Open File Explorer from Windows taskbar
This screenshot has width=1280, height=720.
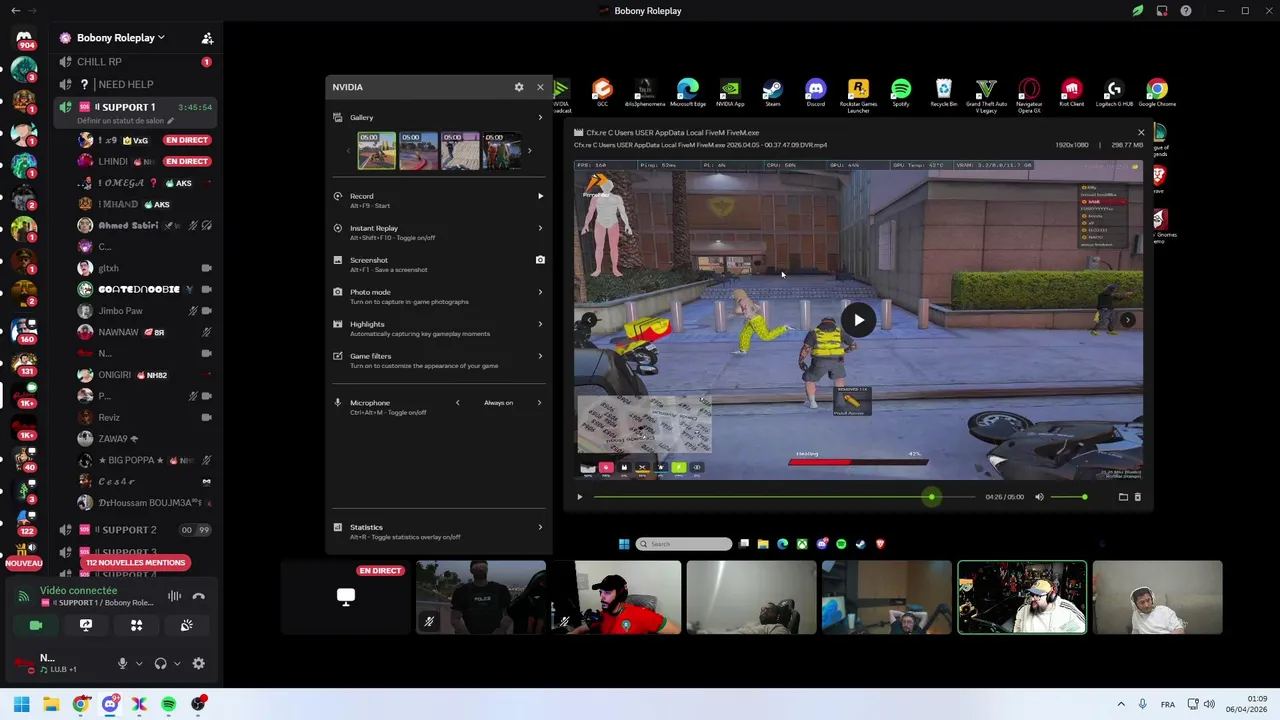(51, 704)
